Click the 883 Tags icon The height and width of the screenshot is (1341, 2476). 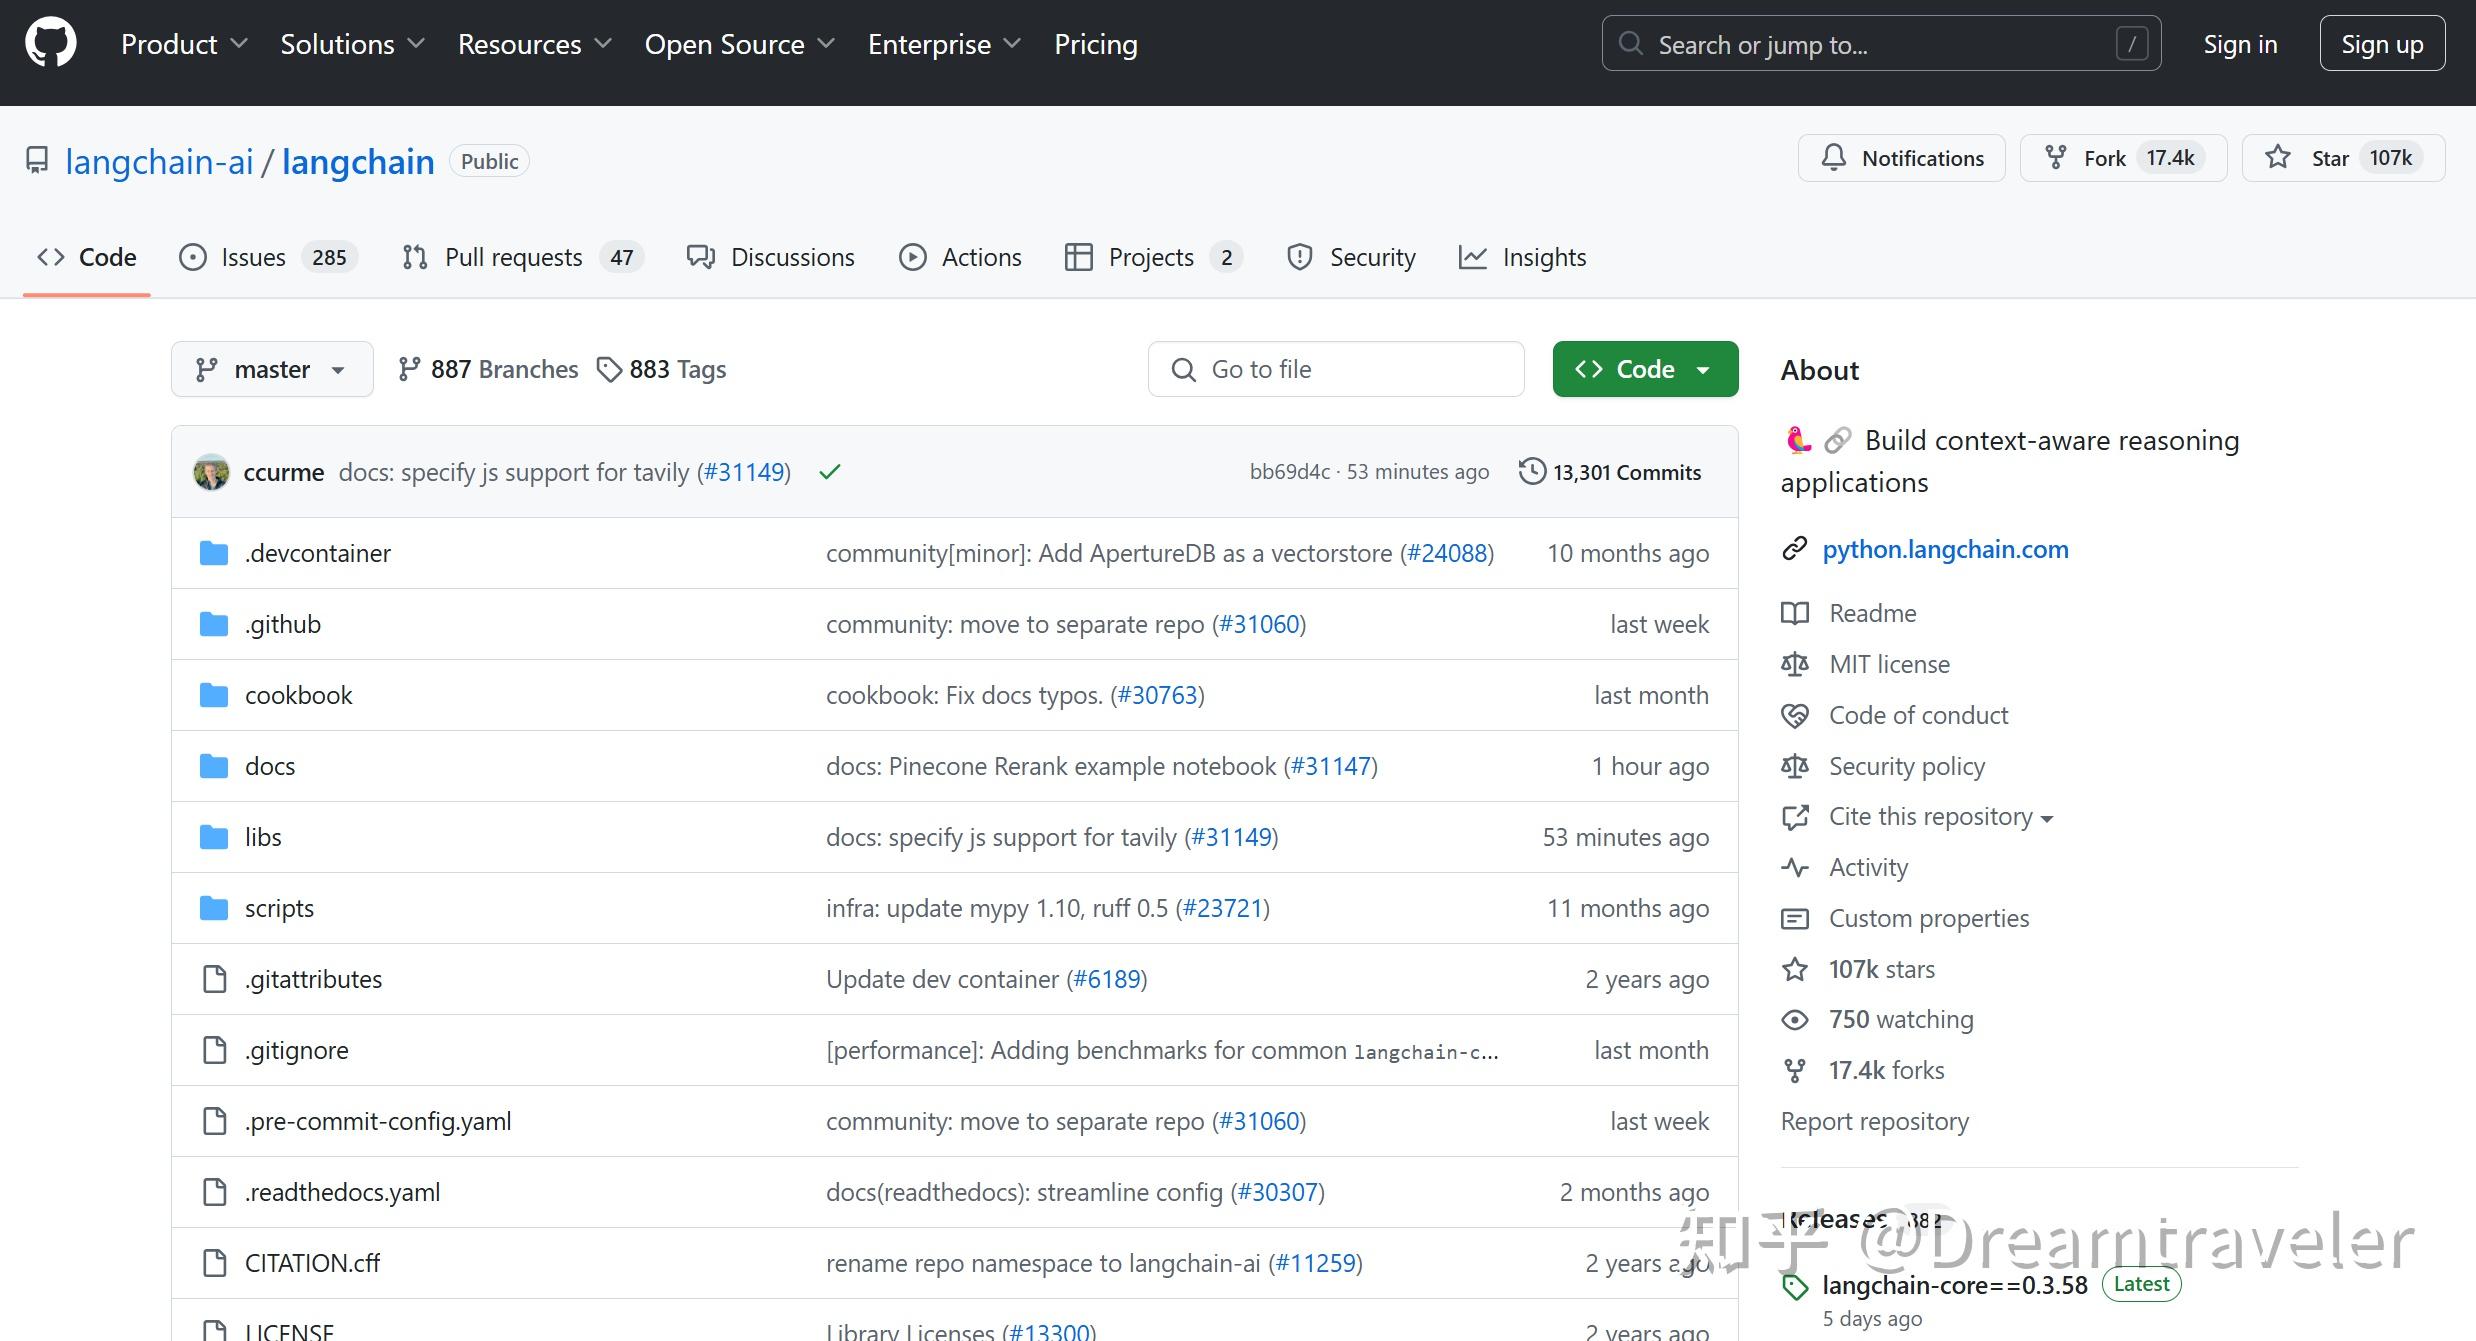coord(608,369)
